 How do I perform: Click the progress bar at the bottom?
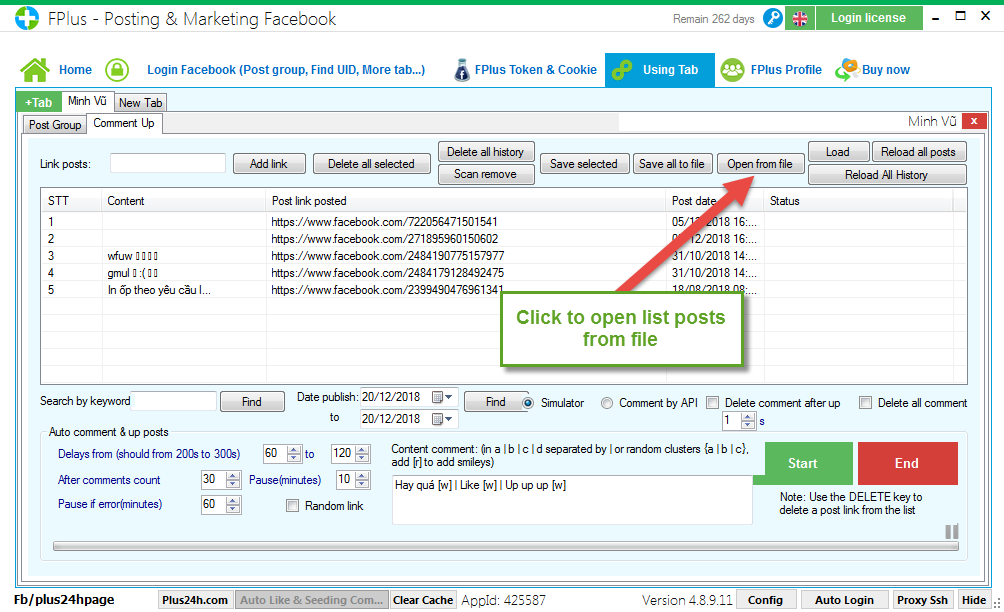(x=506, y=546)
